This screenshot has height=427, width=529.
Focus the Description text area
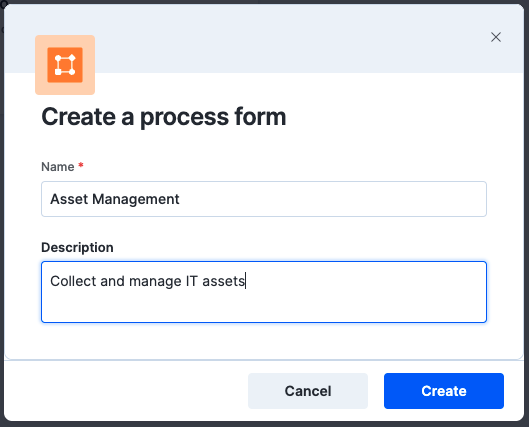(264, 292)
